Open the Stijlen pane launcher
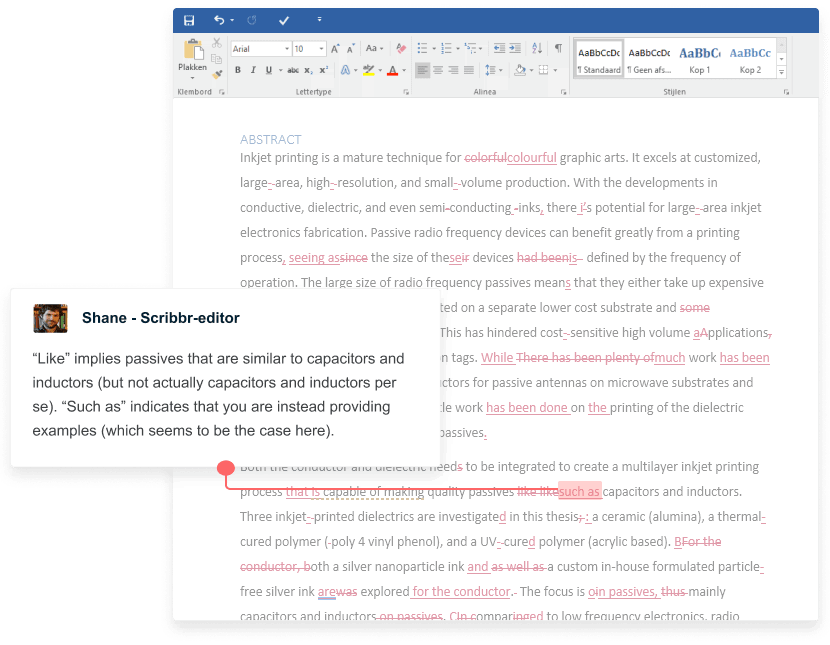Image resolution: width=830 pixels, height=645 pixels. [787, 92]
